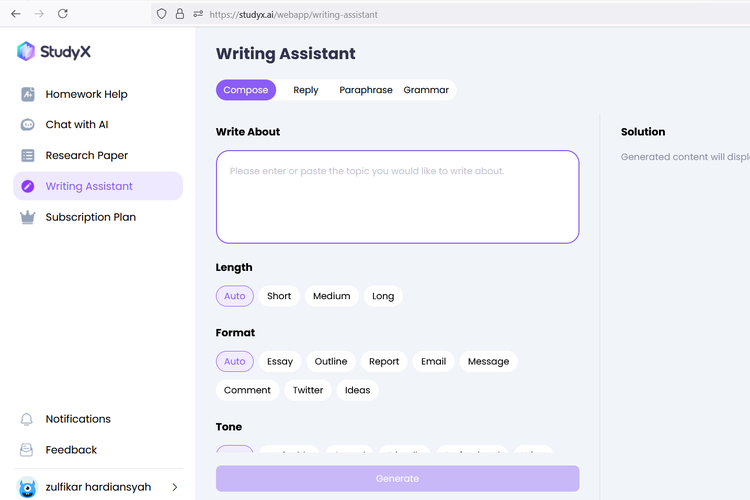This screenshot has width=750, height=500.
Task: Click the Writing Assistant pencil icon
Action: click(x=28, y=186)
